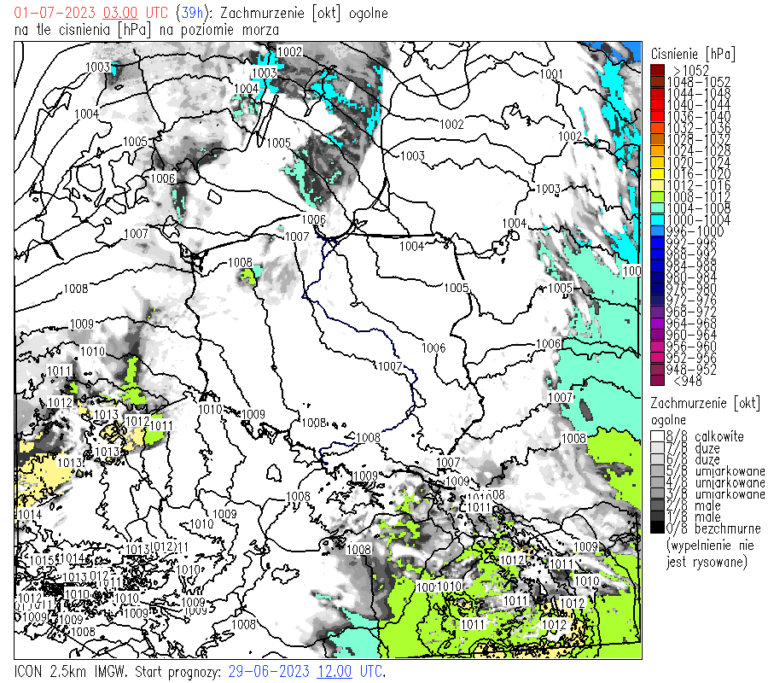
Task: Pick the 1012-1016 hPa legend swatch
Action: pos(656,184)
